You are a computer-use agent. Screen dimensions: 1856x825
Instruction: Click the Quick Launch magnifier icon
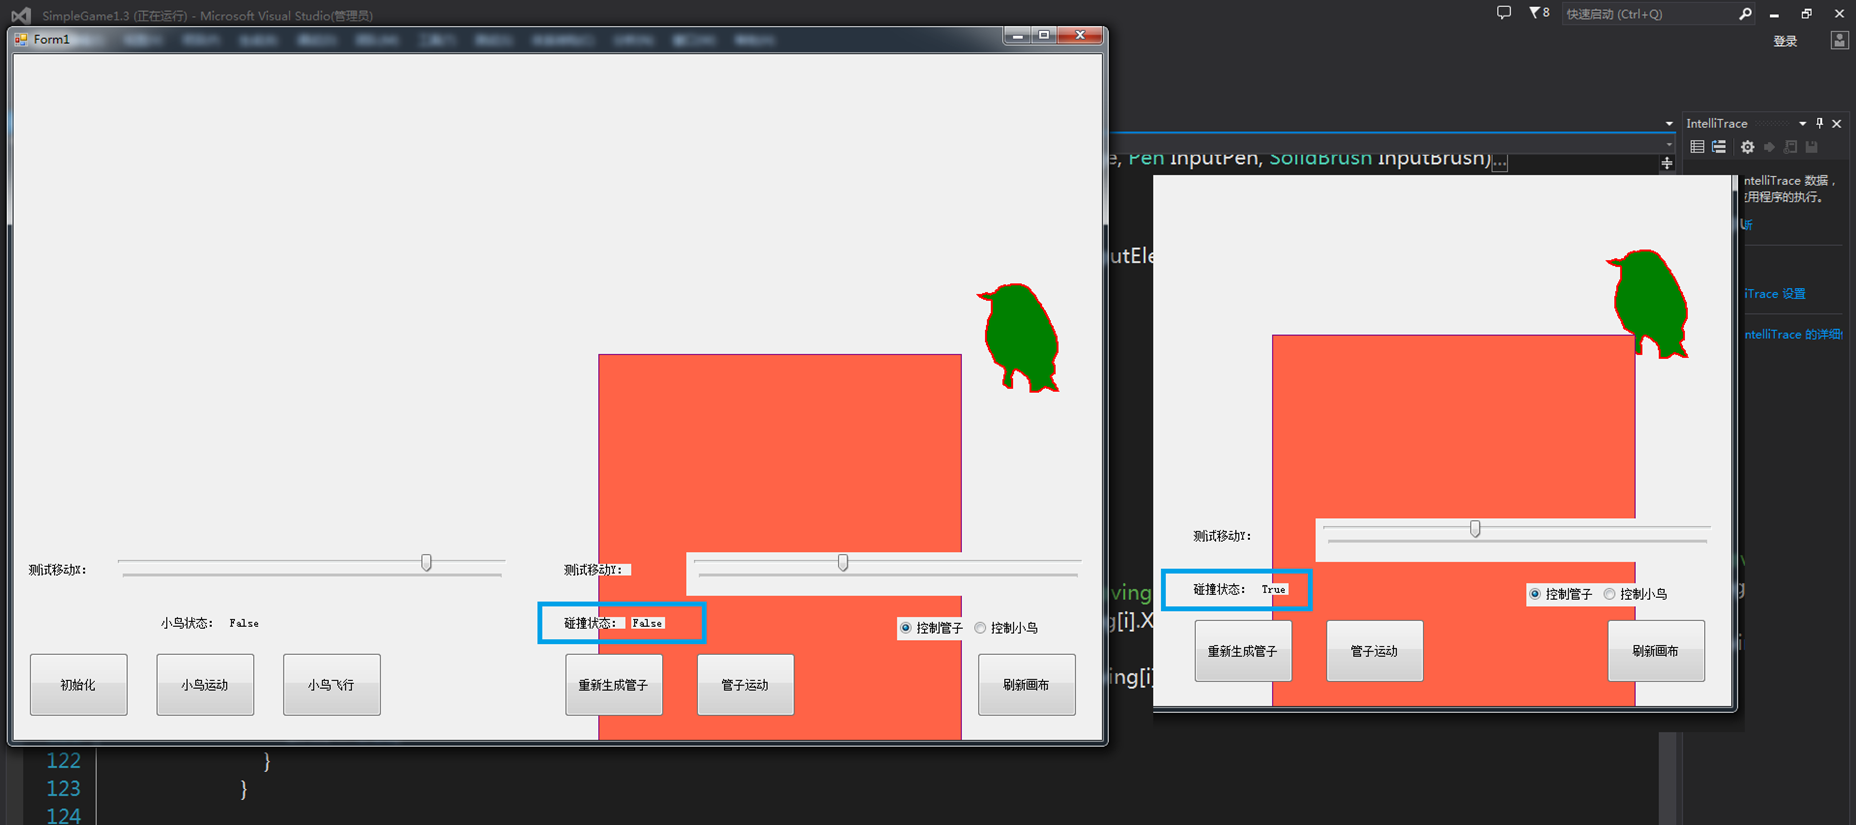(x=1745, y=14)
